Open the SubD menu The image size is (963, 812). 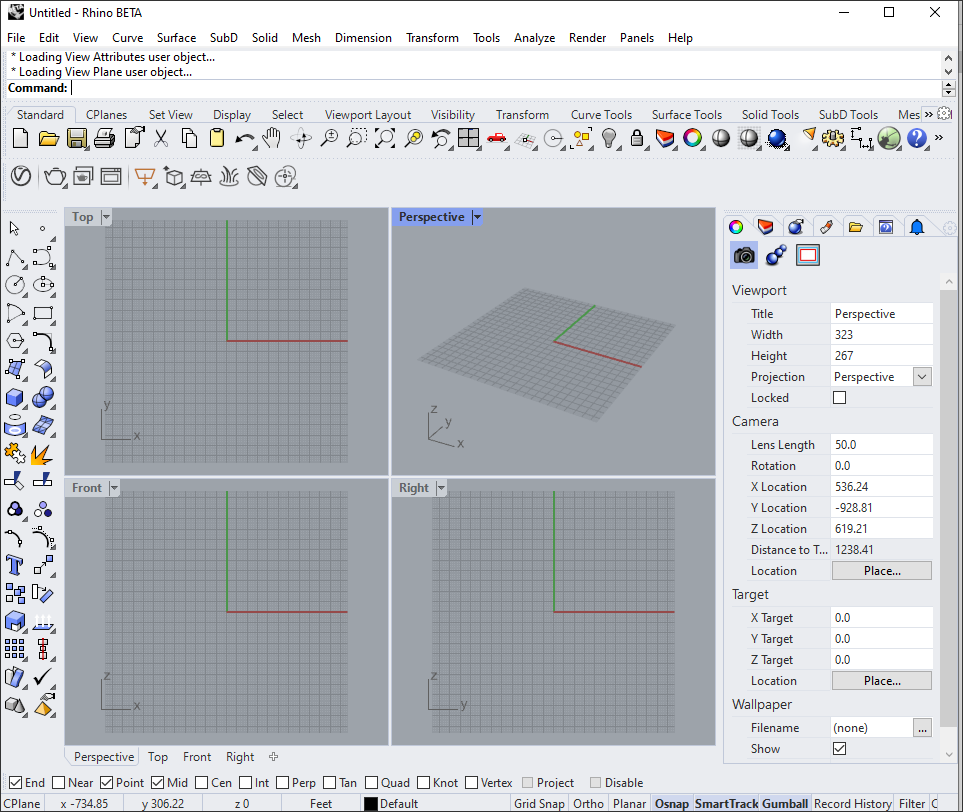point(224,37)
